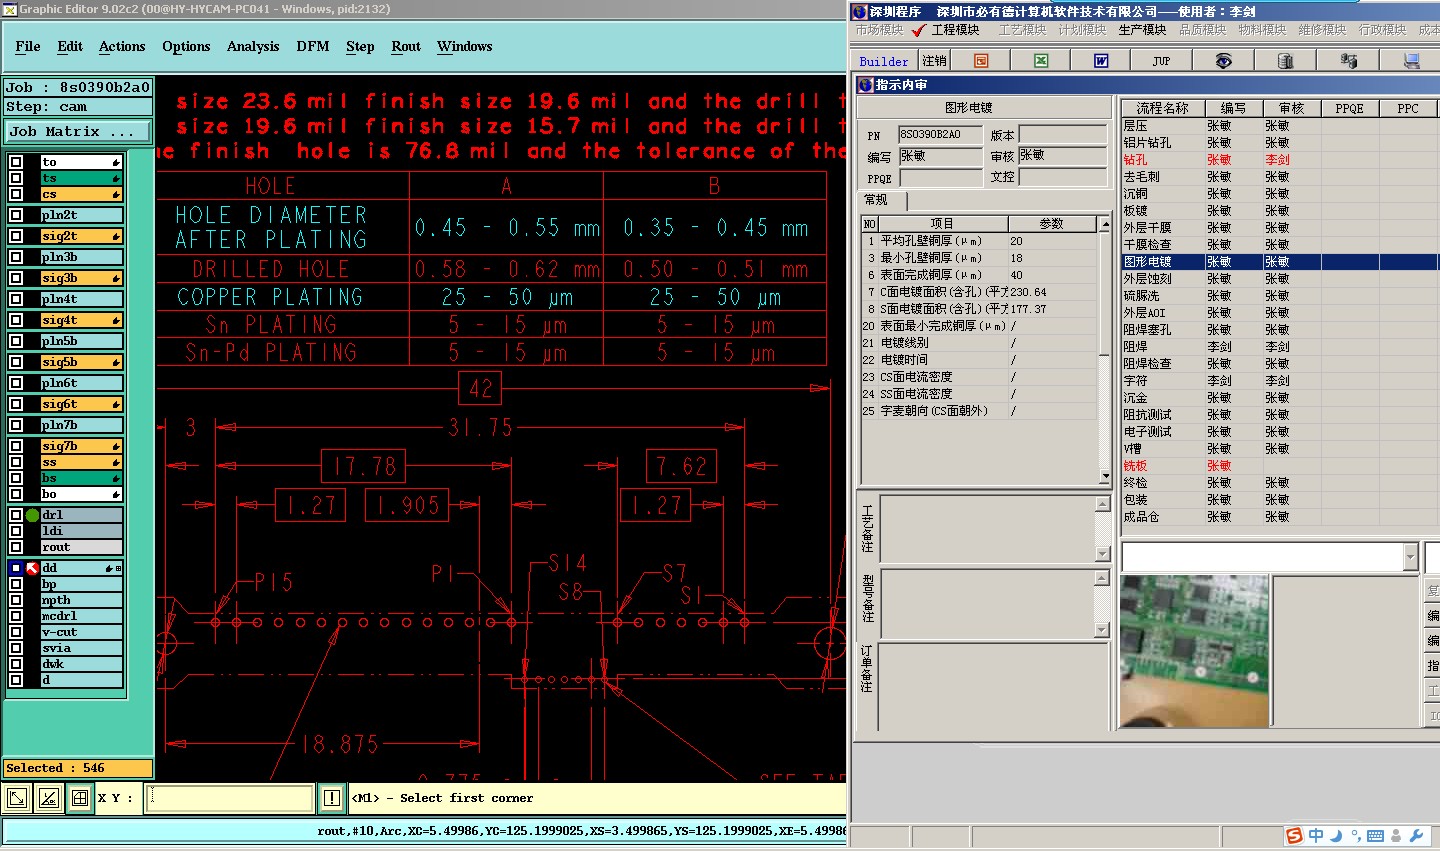The width and height of the screenshot is (1440, 851).
Task: Open the Analysis menu
Action: (x=252, y=47)
